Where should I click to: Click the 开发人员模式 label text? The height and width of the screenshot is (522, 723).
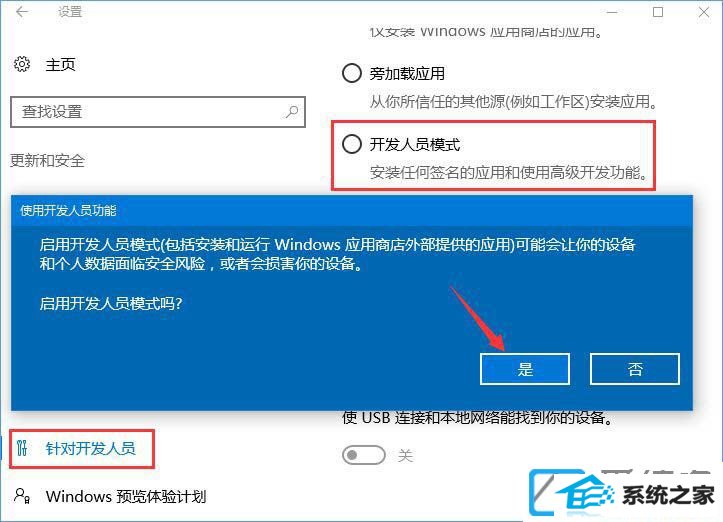click(415, 144)
